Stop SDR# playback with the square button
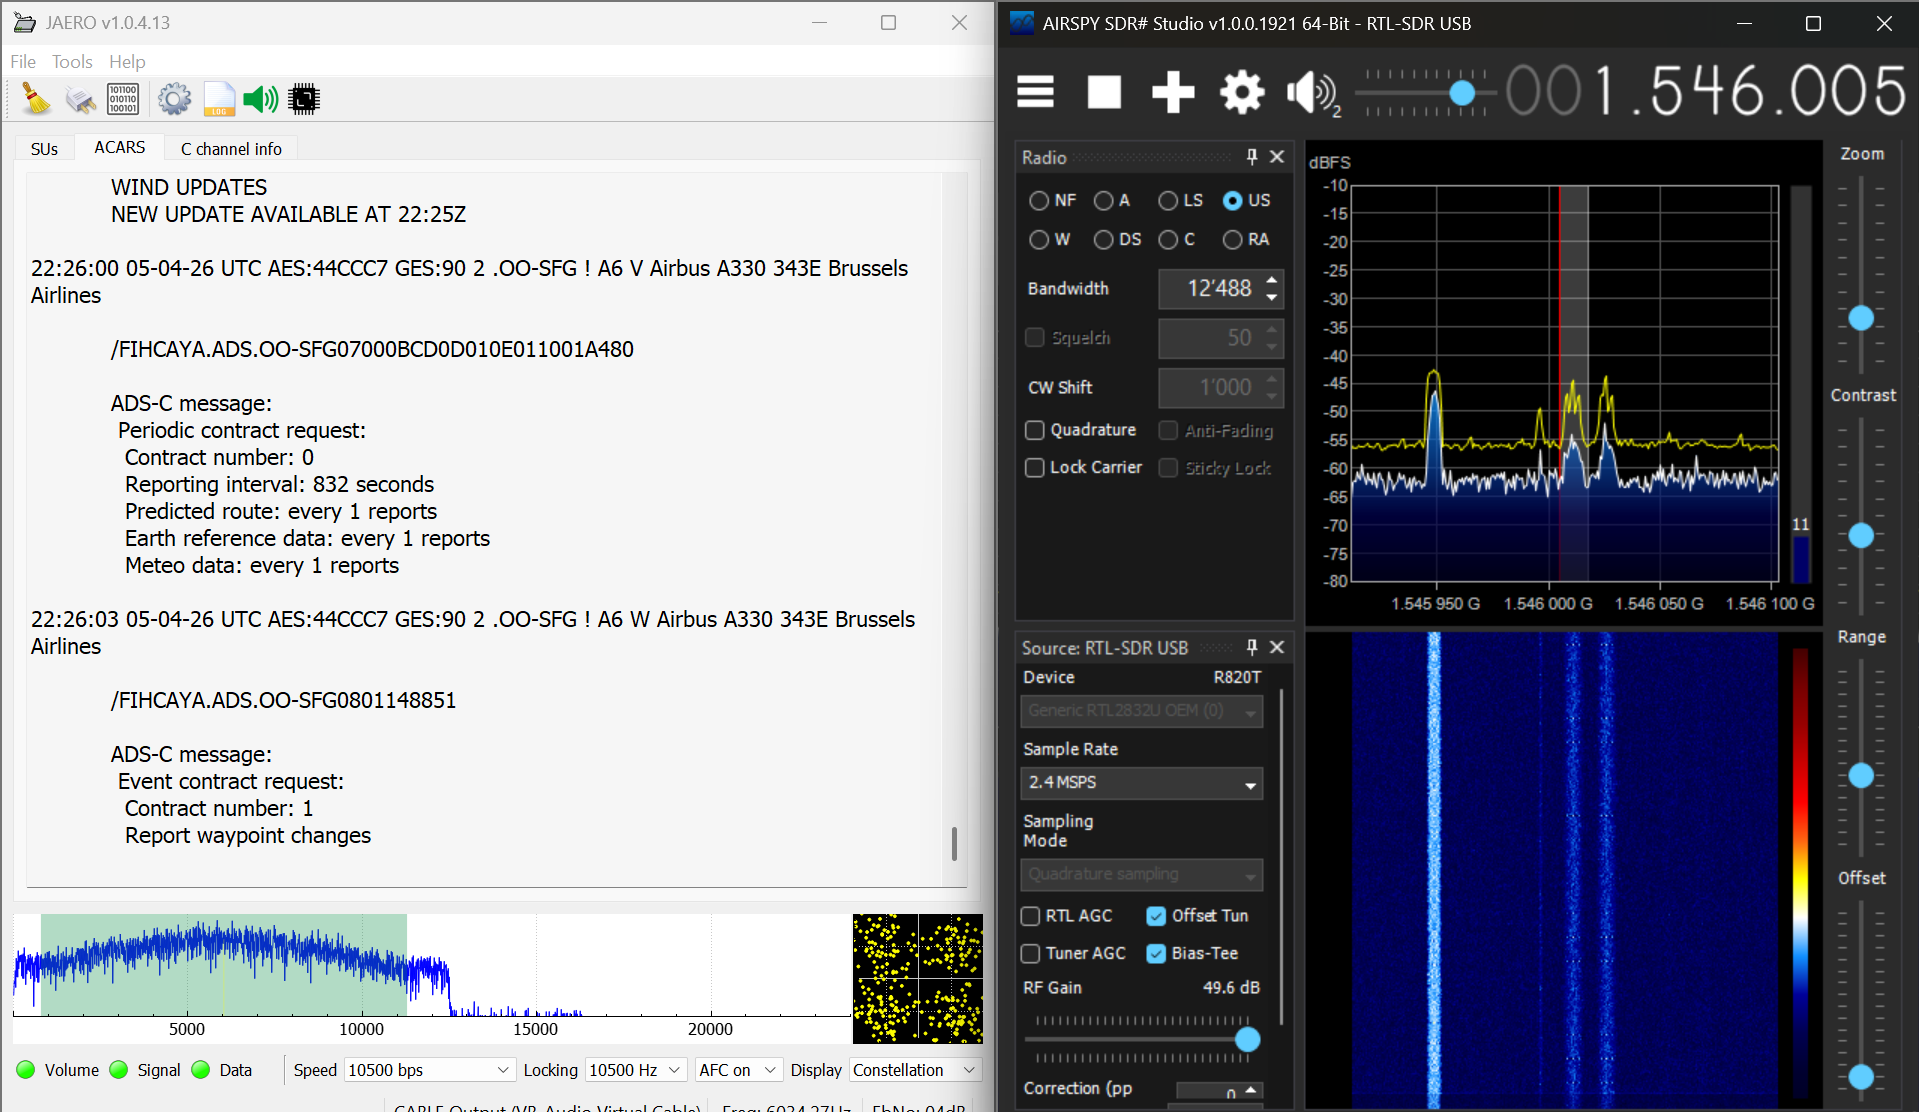This screenshot has height=1112, width=1919. (1104, 92)
